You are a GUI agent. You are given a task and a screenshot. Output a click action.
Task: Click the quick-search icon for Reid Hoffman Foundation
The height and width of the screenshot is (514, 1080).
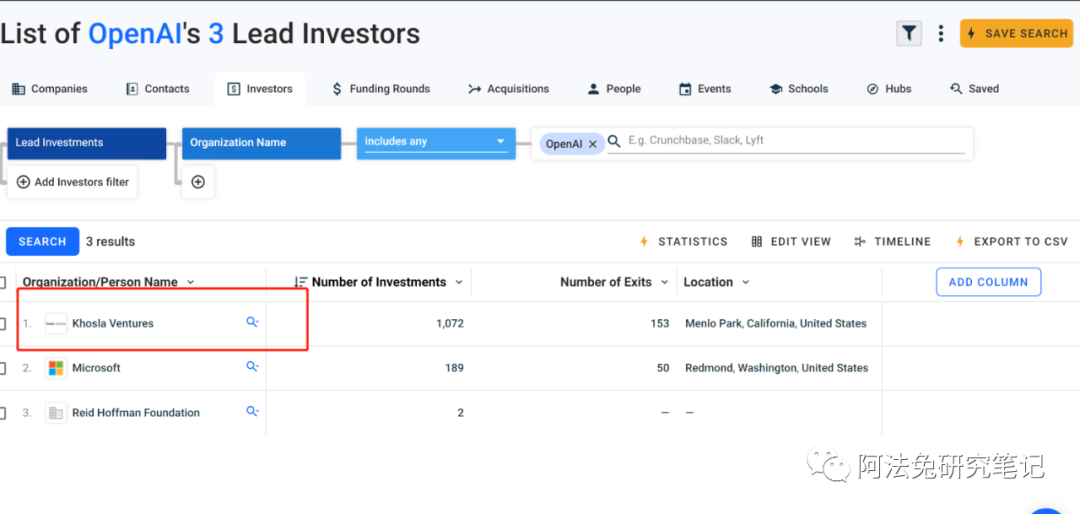pos(252,411)
